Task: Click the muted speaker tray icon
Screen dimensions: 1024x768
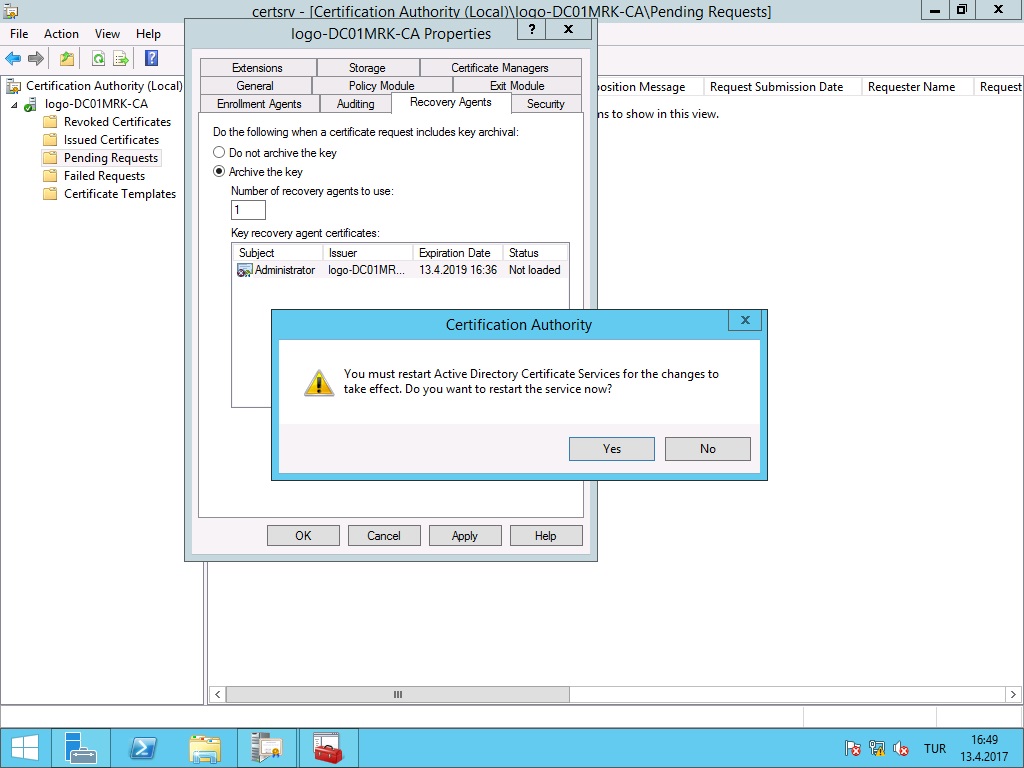Action: click(x=901, y=748)
